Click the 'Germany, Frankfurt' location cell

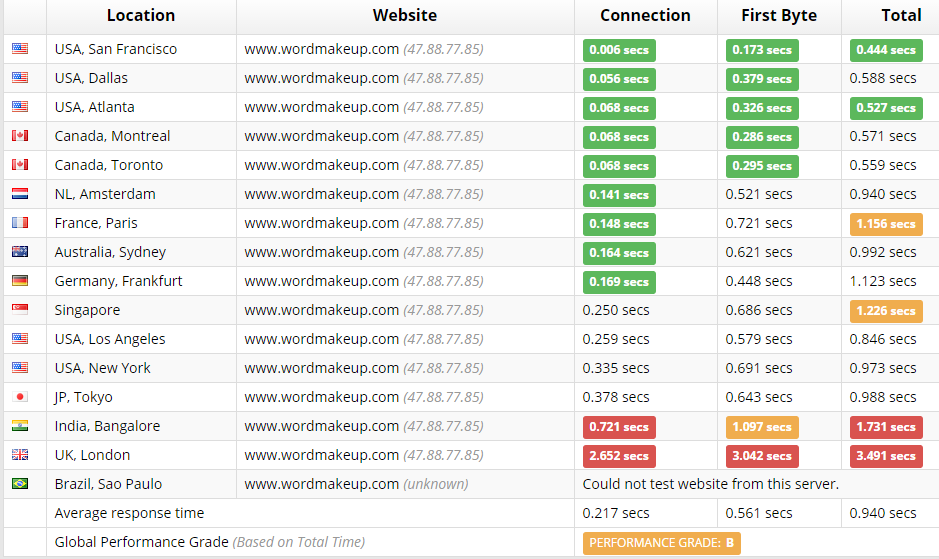coord(141,281)
